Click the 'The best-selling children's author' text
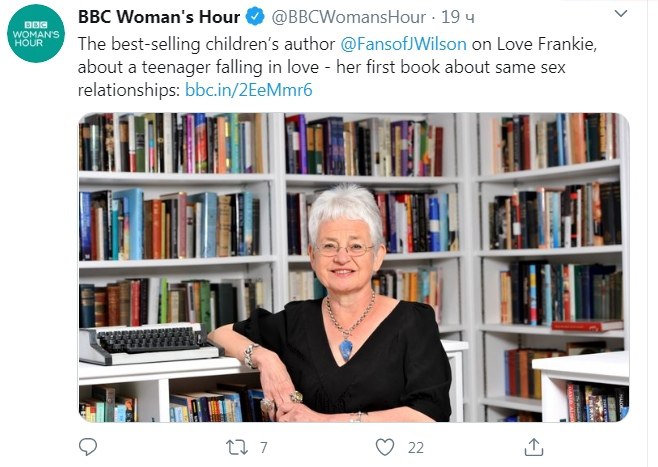The image size is (658, 467). coord(206,44)
